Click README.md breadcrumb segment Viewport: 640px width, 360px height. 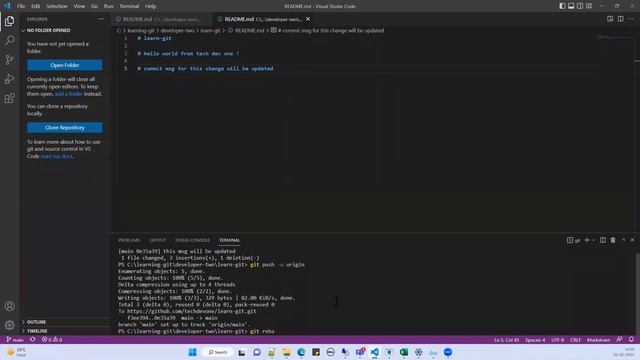click(x=246, y=30)
